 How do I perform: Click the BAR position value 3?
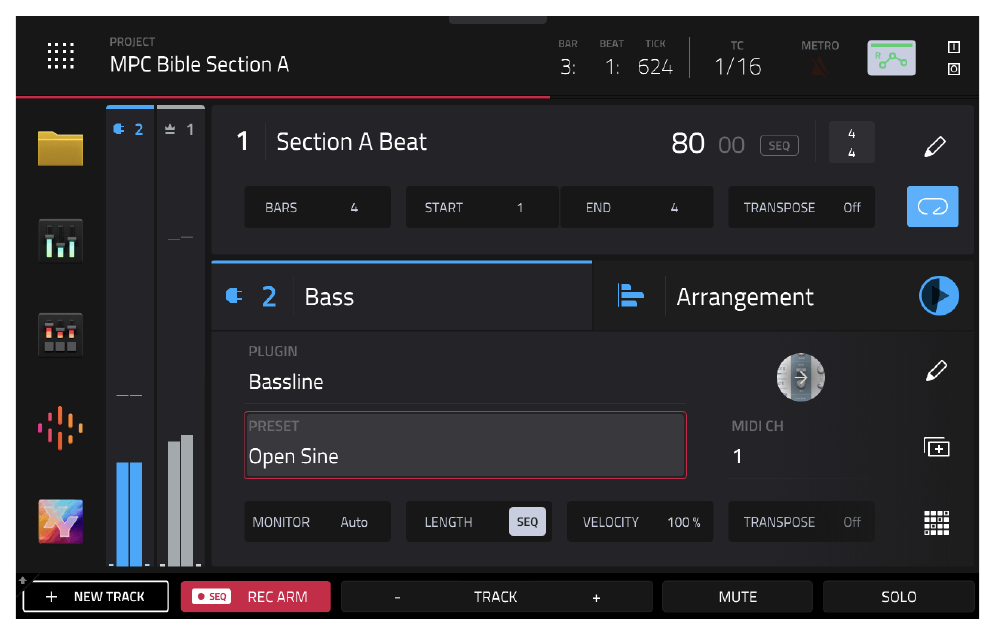567,67
